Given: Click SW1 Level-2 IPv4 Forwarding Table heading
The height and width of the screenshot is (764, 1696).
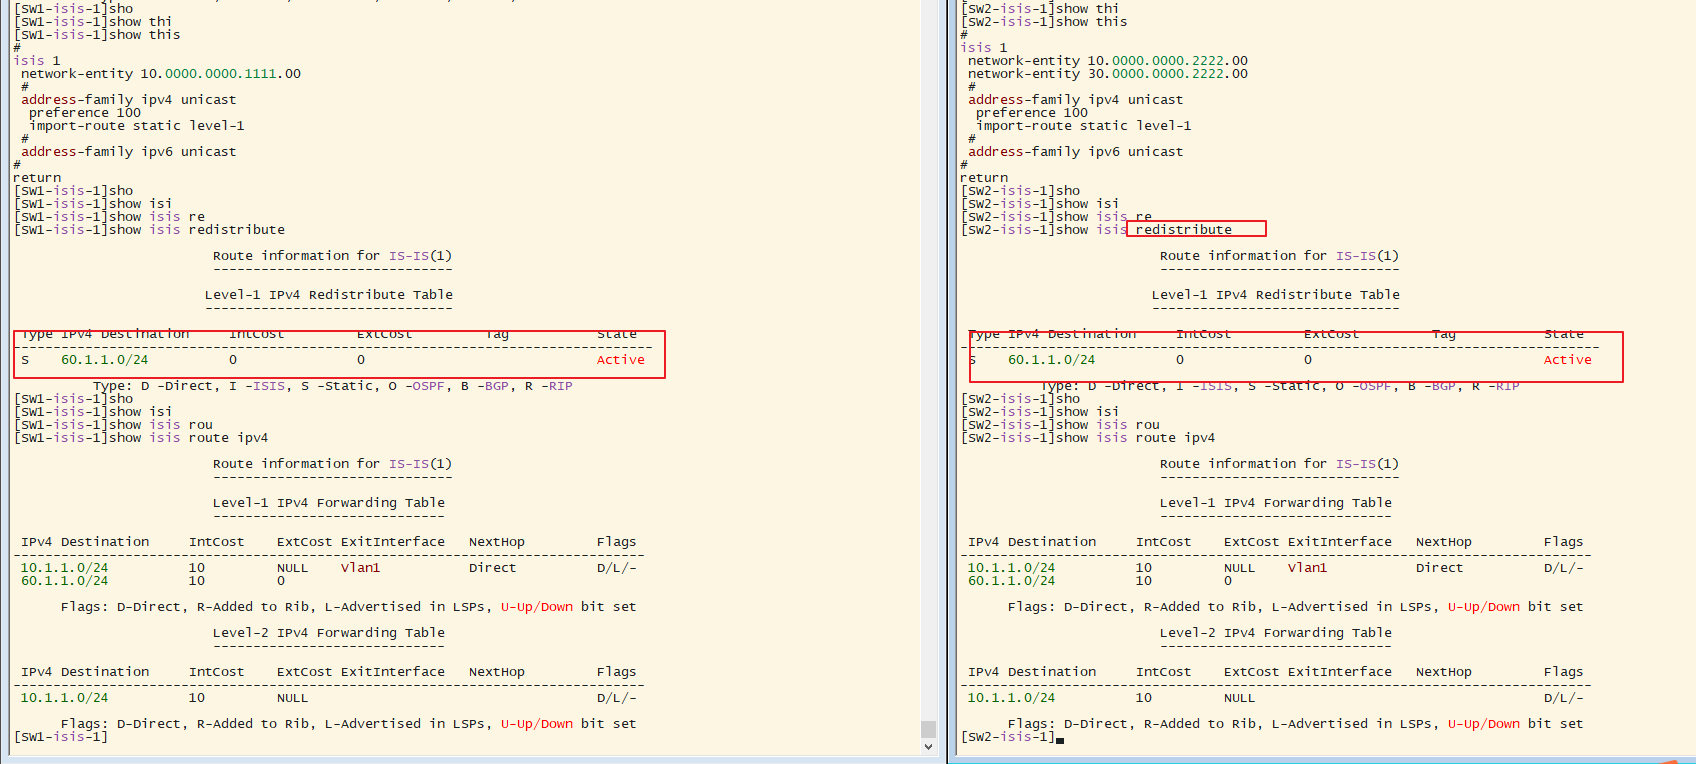Looking at the screenshot, I should click(328, 633).
